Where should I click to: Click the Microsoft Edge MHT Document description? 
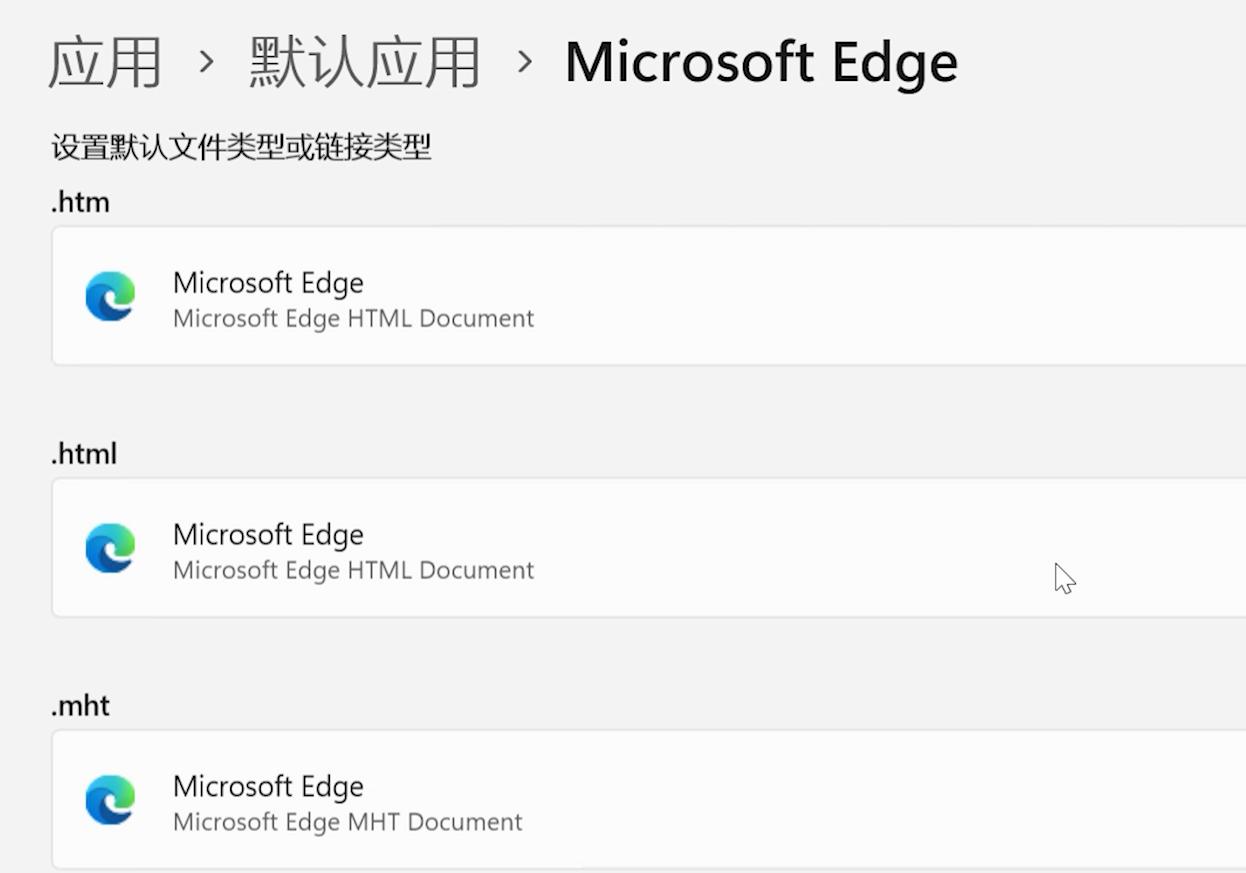pos(348,822)
